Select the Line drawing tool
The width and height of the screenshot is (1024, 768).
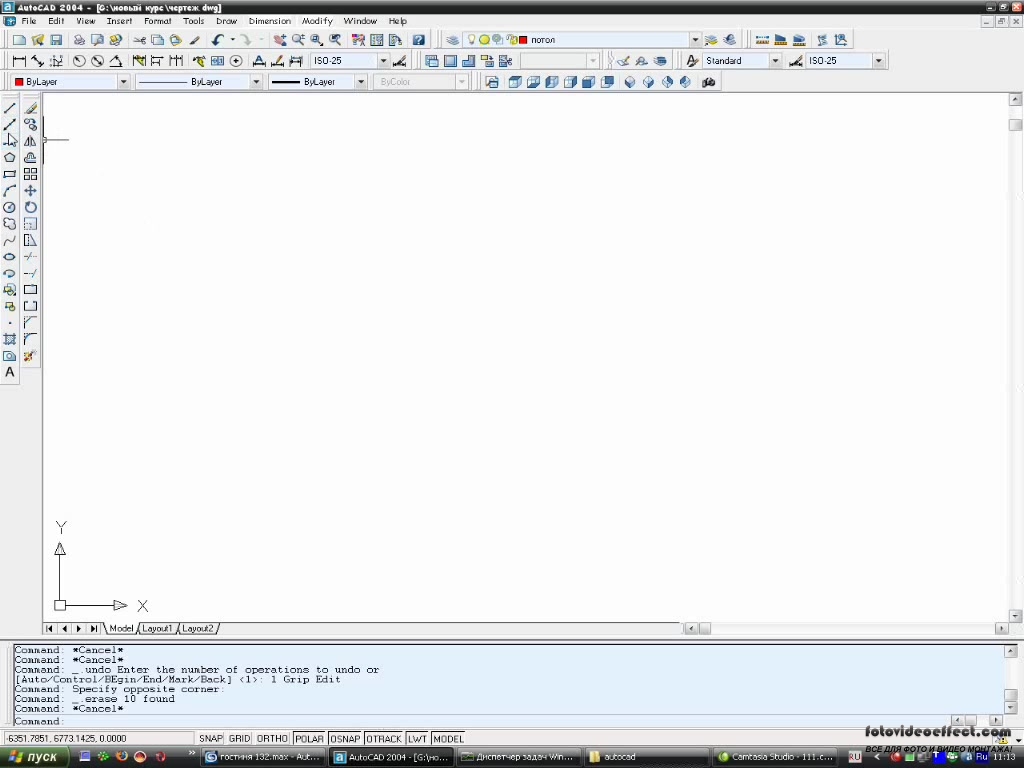click(x=10, y=108)
